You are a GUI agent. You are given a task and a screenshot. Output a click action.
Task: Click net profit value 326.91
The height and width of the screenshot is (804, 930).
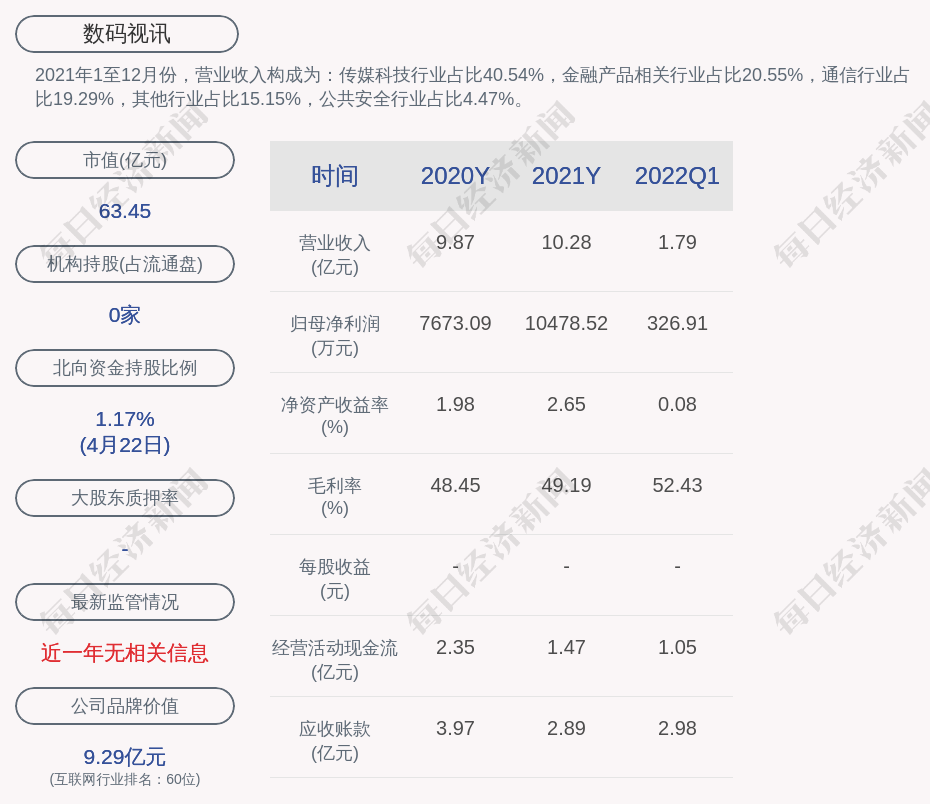coord(677,323)
